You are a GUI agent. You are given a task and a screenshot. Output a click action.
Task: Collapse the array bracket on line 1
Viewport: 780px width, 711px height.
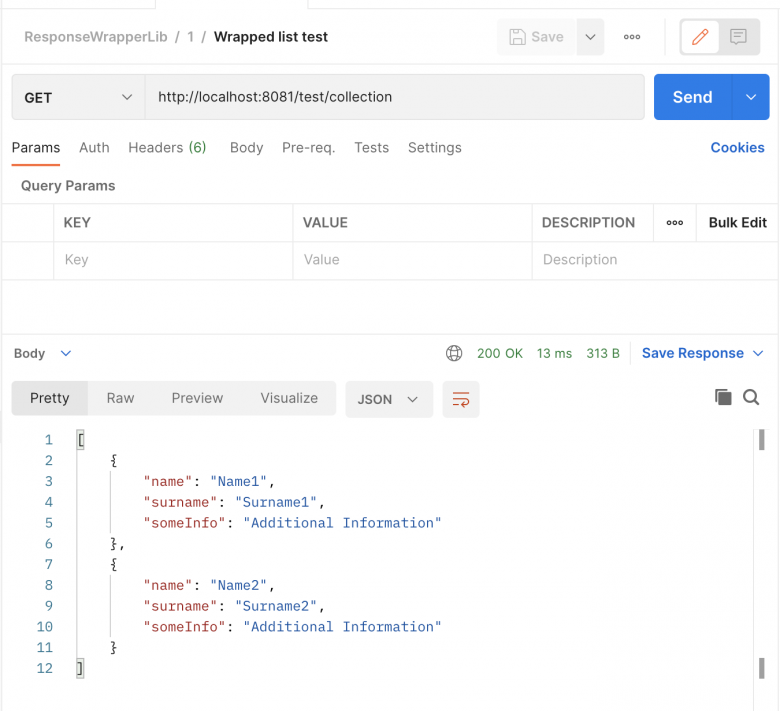tap(81, 440)
